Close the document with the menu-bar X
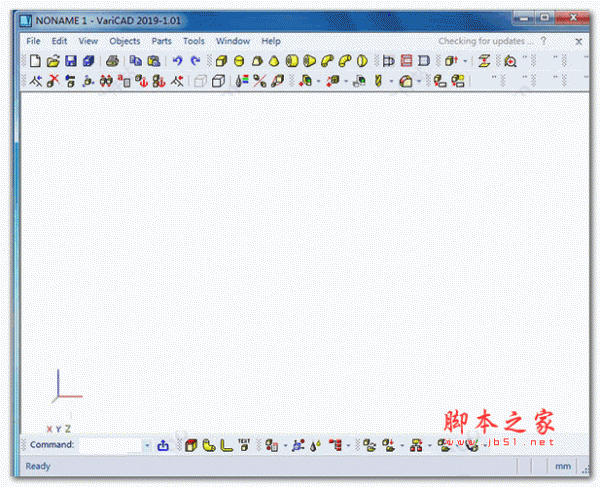This screenshot has height=487, width=600. [579, 42]
